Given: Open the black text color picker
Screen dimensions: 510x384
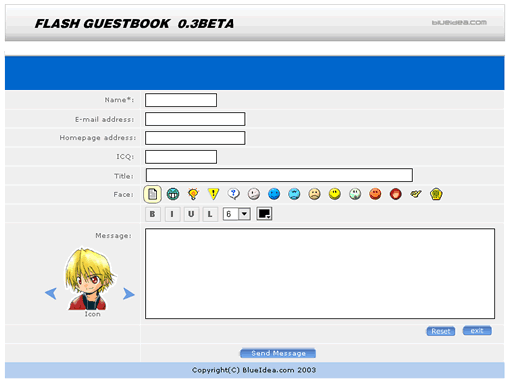Looking at the screenshot, I should point(264,214).
